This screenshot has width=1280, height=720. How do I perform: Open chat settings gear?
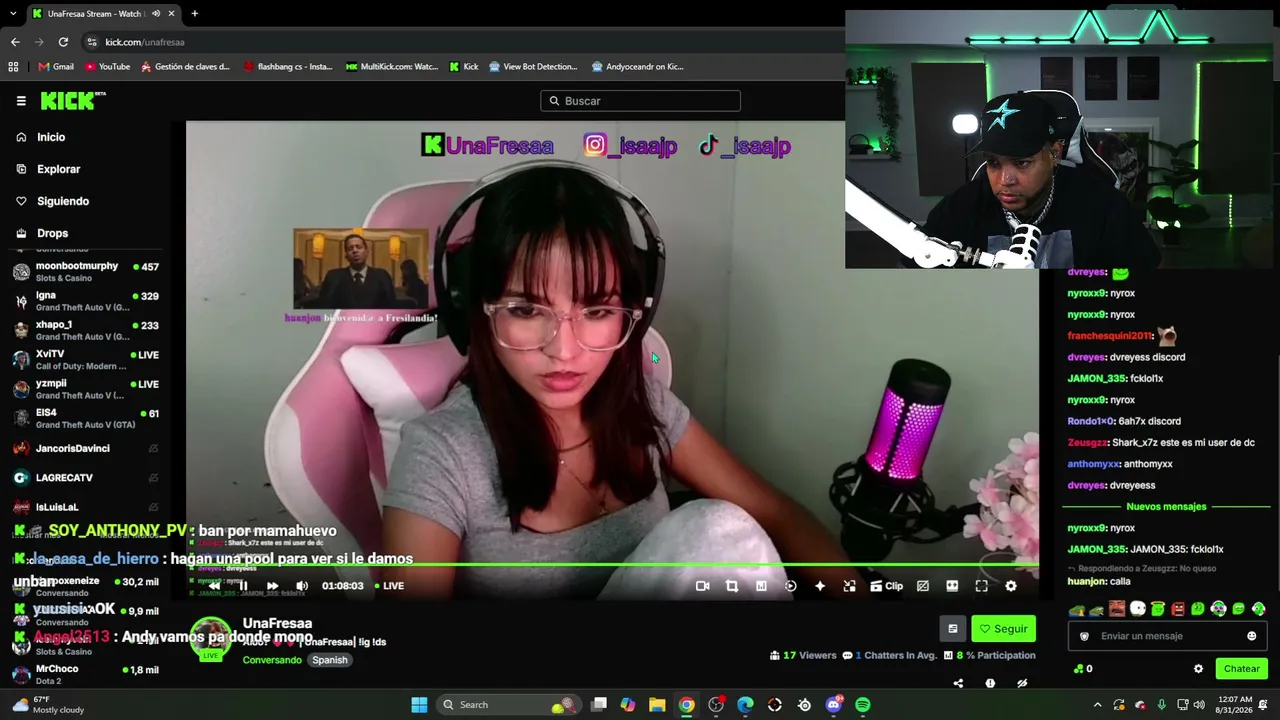pos(1198,669)
